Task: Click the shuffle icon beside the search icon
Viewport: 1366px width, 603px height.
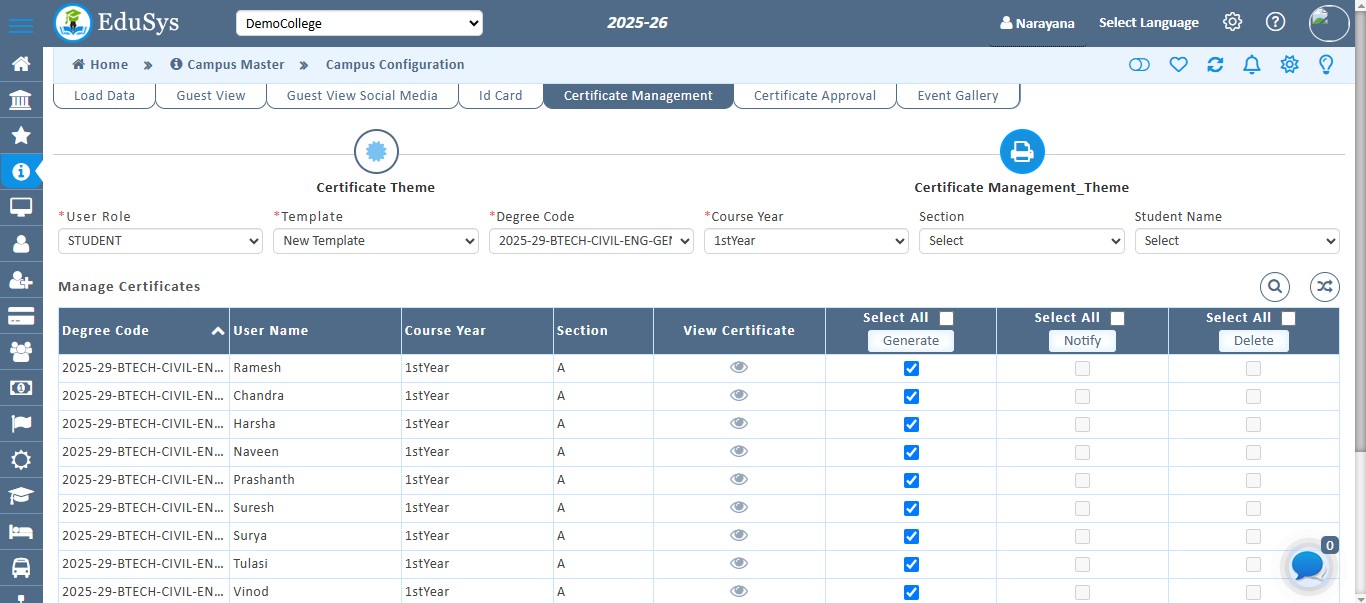Action: click(x=1324, y=286)
